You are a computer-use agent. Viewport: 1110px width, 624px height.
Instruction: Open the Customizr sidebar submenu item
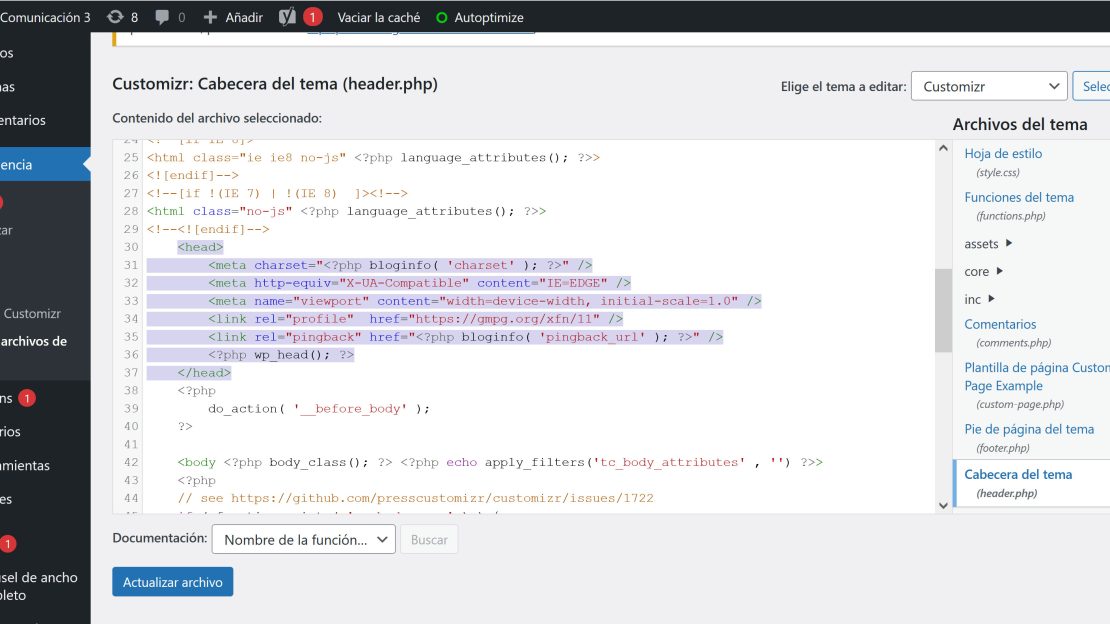pyautogui.click(x=32, y=314)
